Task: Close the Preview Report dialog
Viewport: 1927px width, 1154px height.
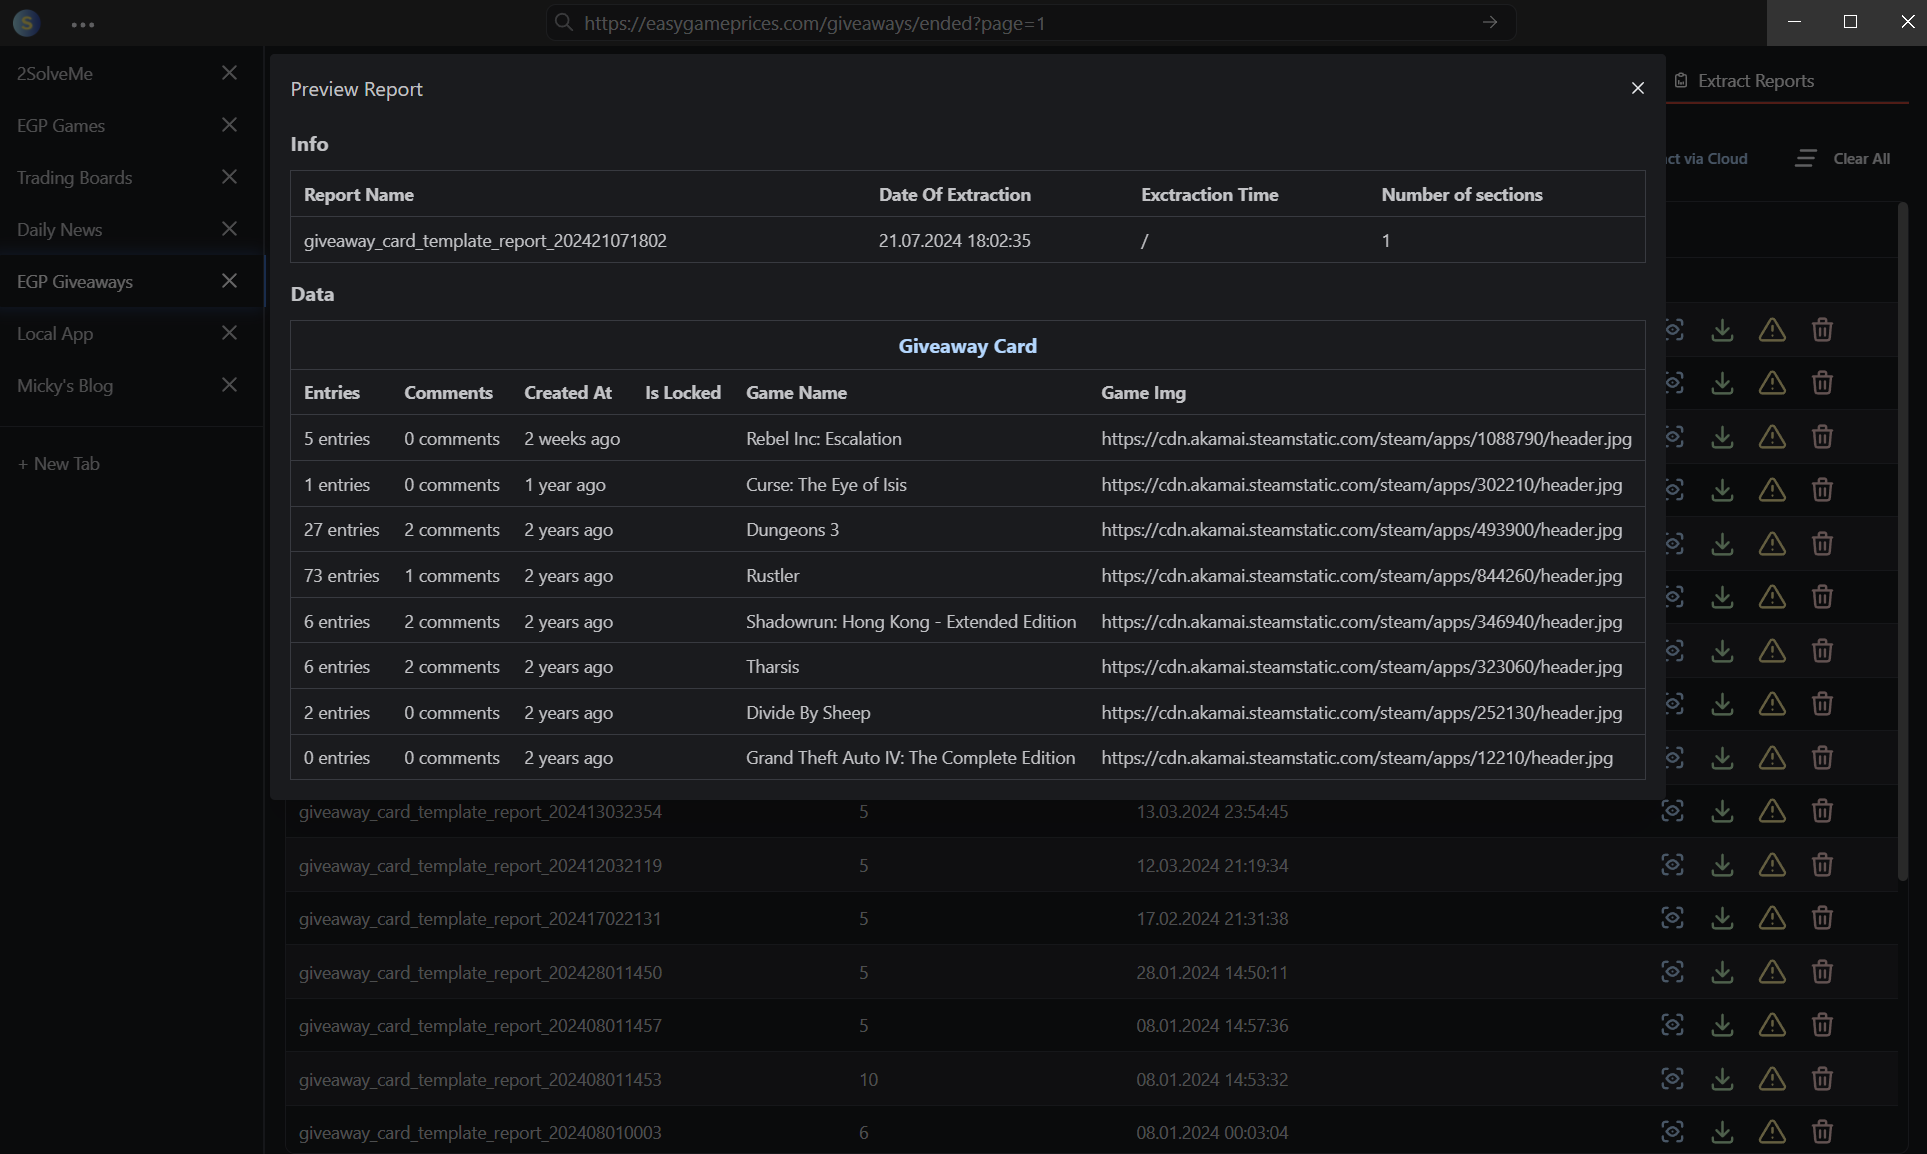Action: click(x=1637, y=88)
